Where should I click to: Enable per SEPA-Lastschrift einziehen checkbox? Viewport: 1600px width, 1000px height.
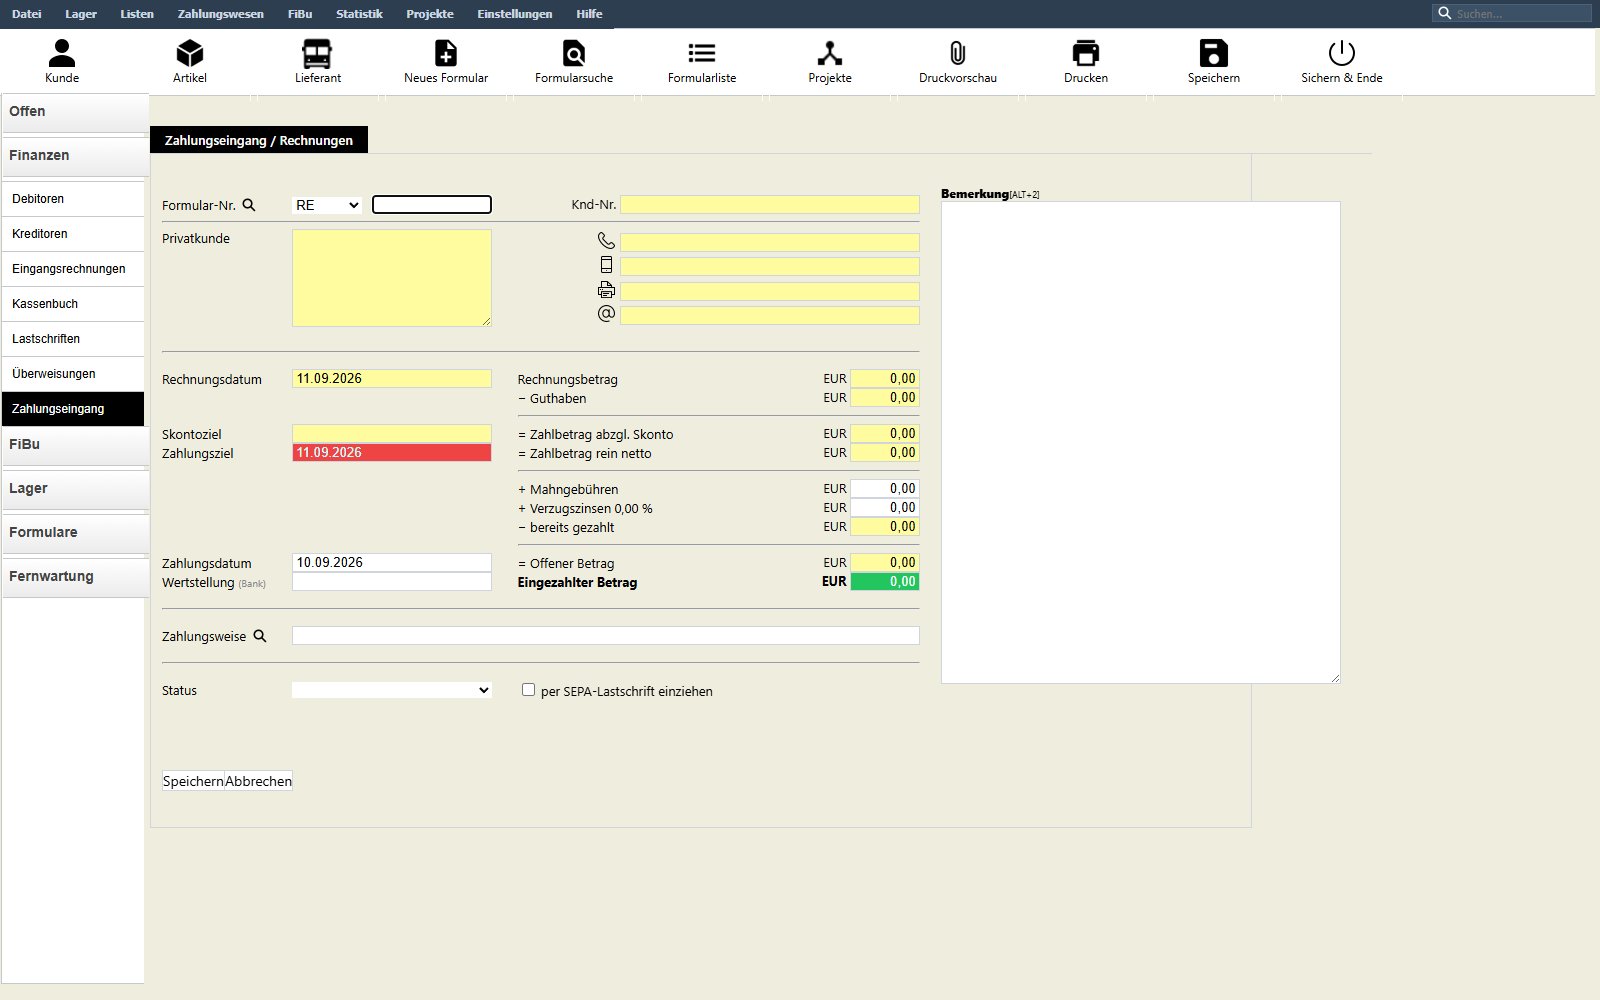528,690
